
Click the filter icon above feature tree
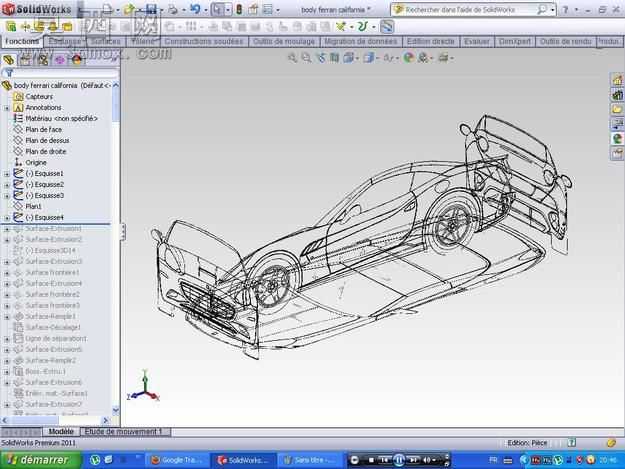point(8,73)
